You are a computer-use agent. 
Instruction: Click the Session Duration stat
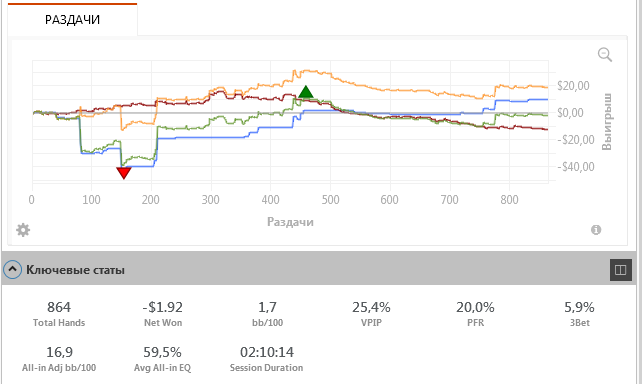coord(267,359)
